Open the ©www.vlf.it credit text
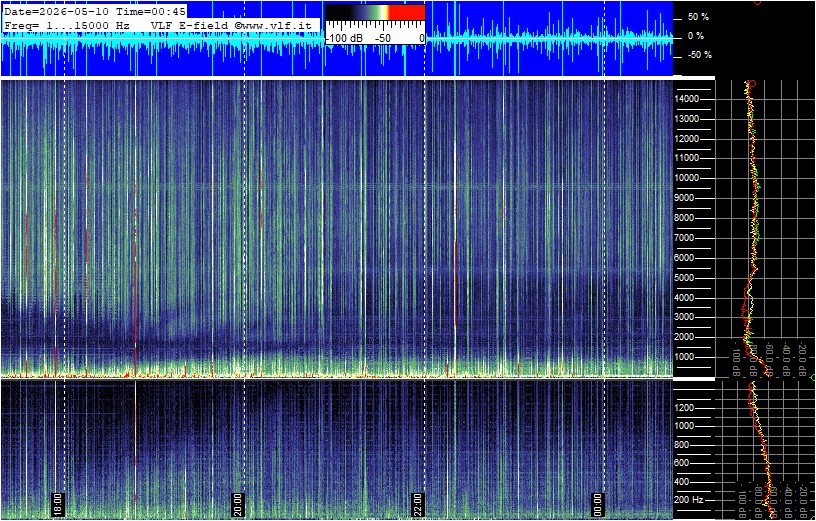The width and height of the screenshot is (816, 521). tap(273, 25)
